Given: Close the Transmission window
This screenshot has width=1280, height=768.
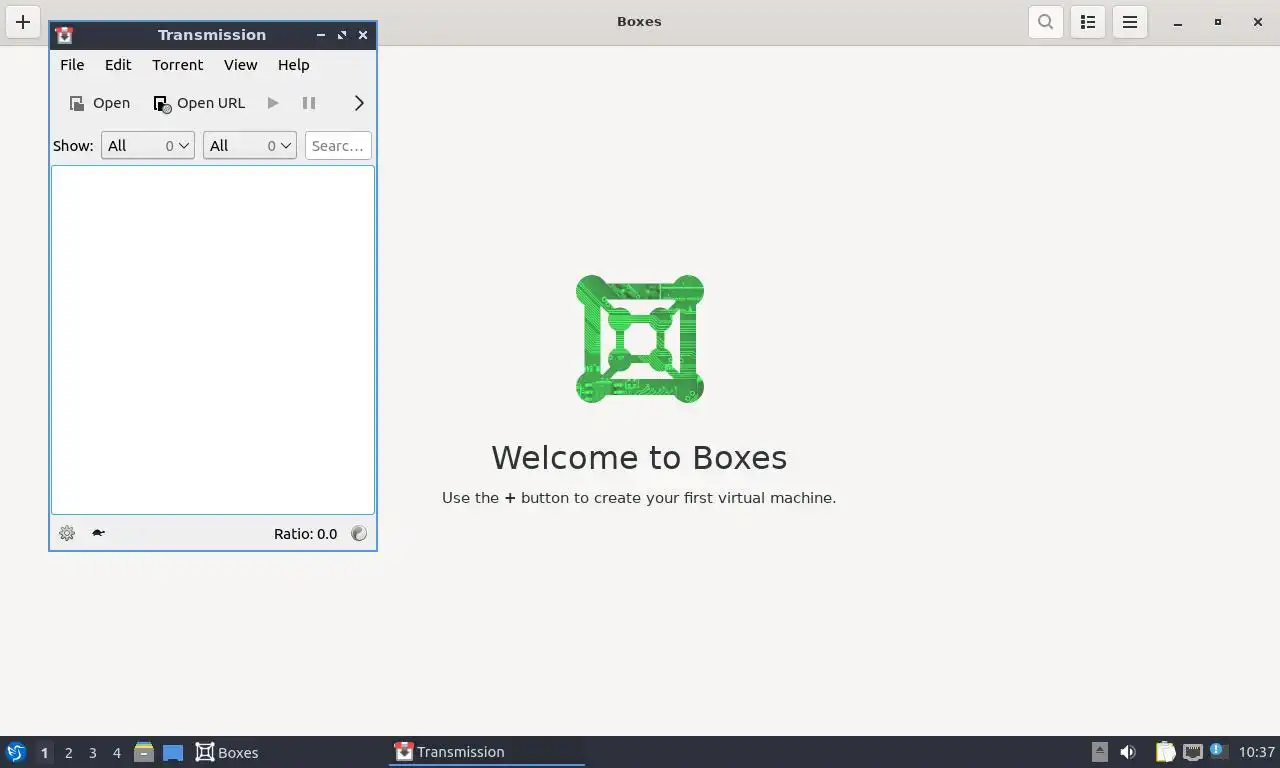Looking at the screenshot, I should tap(363, 35).
